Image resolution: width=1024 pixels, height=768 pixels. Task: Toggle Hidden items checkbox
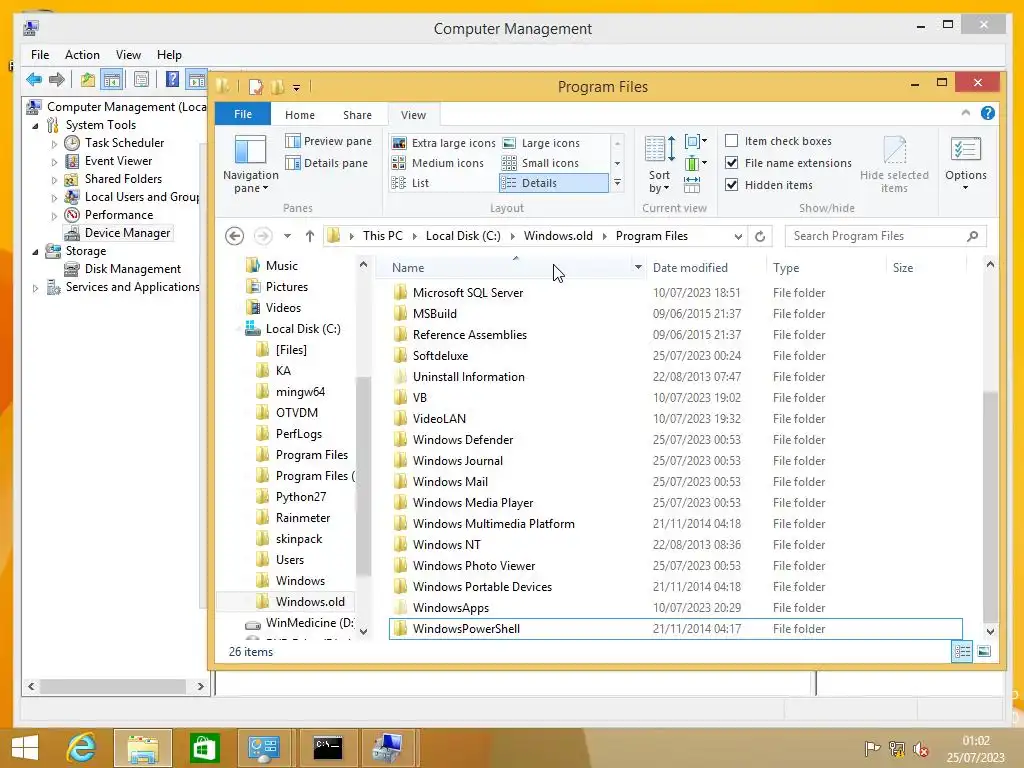click(x=732, y=185)
